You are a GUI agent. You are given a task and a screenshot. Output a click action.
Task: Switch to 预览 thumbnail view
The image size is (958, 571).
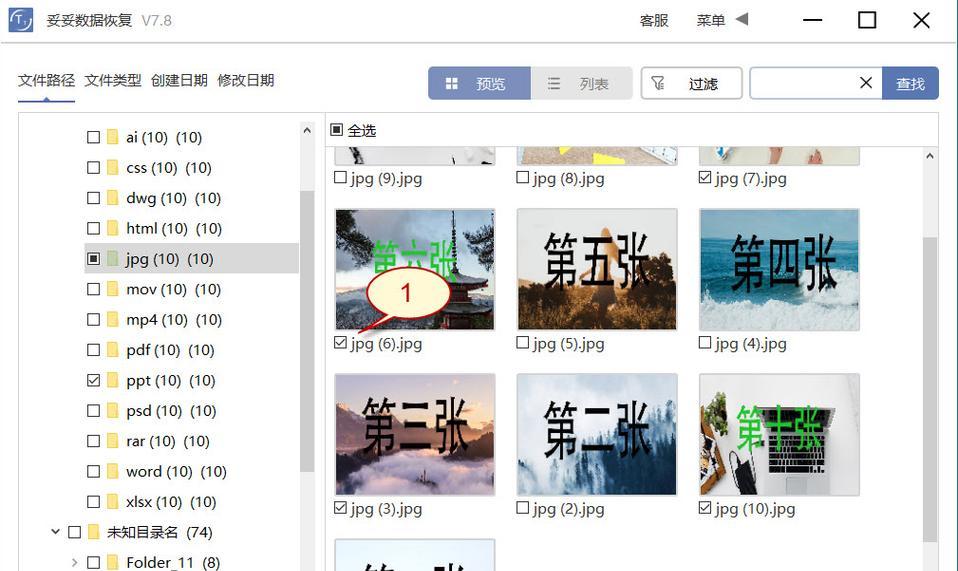point(480,83)
